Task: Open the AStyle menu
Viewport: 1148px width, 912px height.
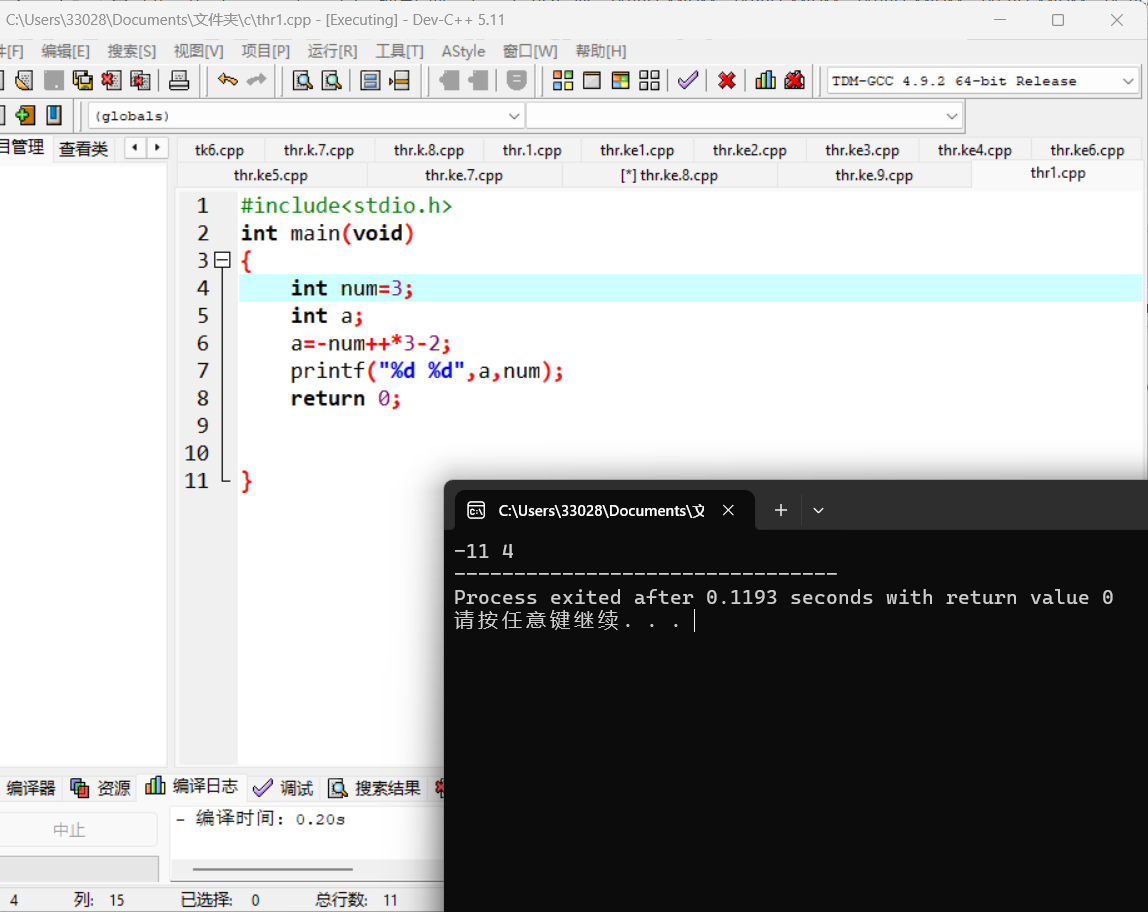Action: click(463, 51)
